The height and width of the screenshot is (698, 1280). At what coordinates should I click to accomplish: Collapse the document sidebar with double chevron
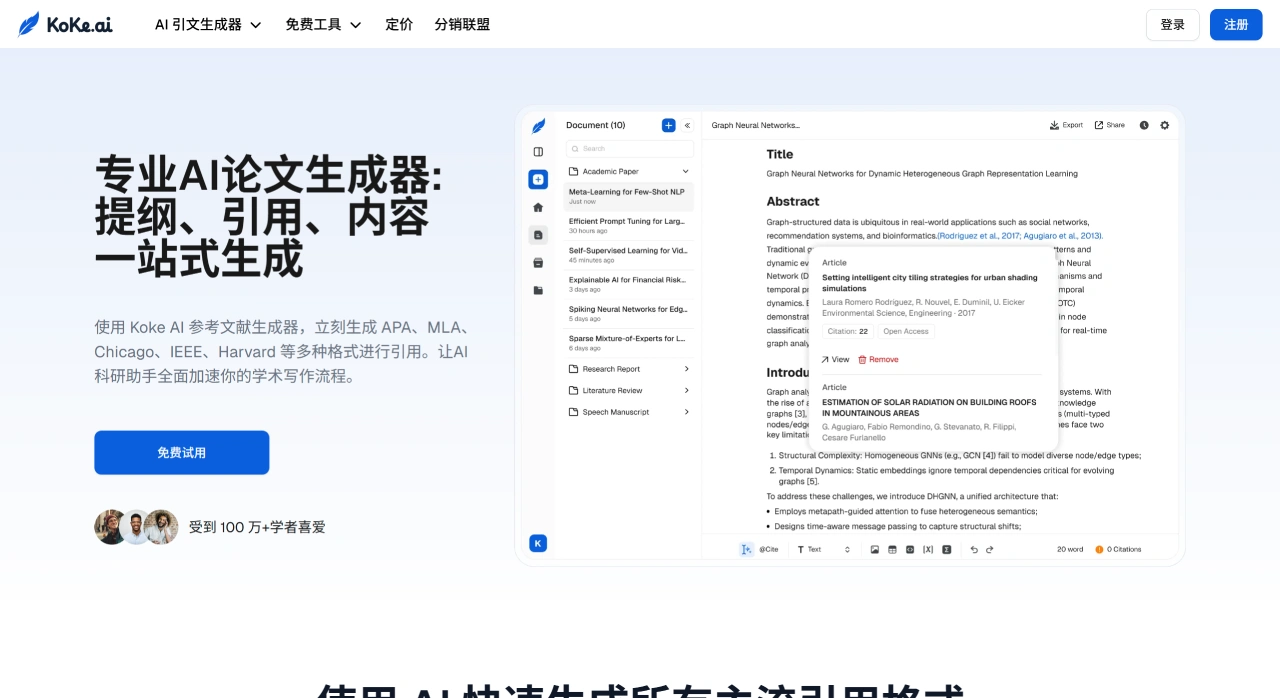(687, 125)
